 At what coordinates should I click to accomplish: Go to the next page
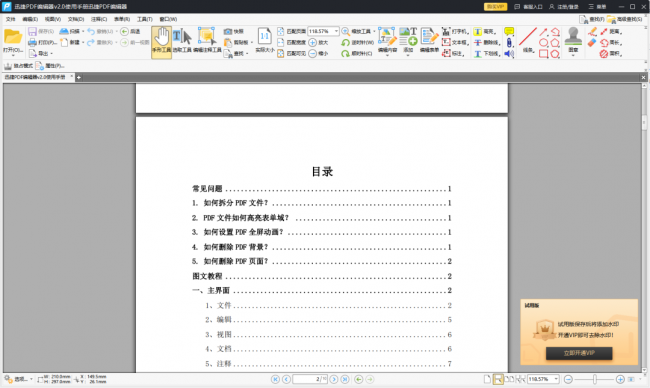coord(334,379)
